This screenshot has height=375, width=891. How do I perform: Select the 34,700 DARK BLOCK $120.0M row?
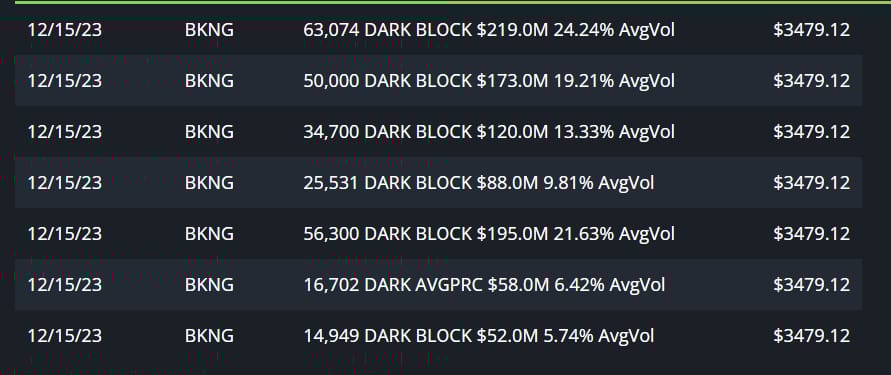point(438,132)
